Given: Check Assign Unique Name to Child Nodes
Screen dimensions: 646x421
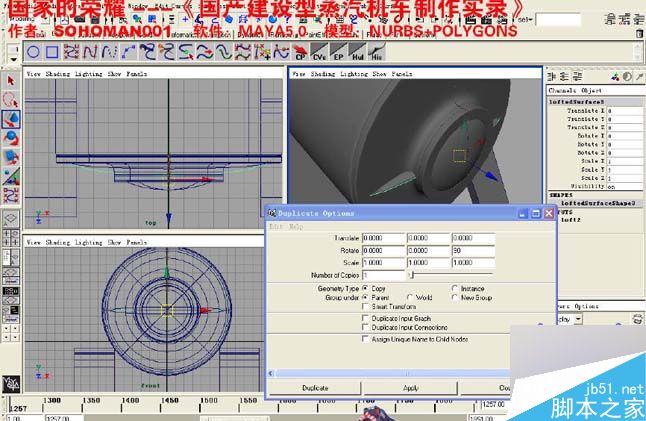Looking at the screenshot, I should pyautogui.click(x=365, y=339).
